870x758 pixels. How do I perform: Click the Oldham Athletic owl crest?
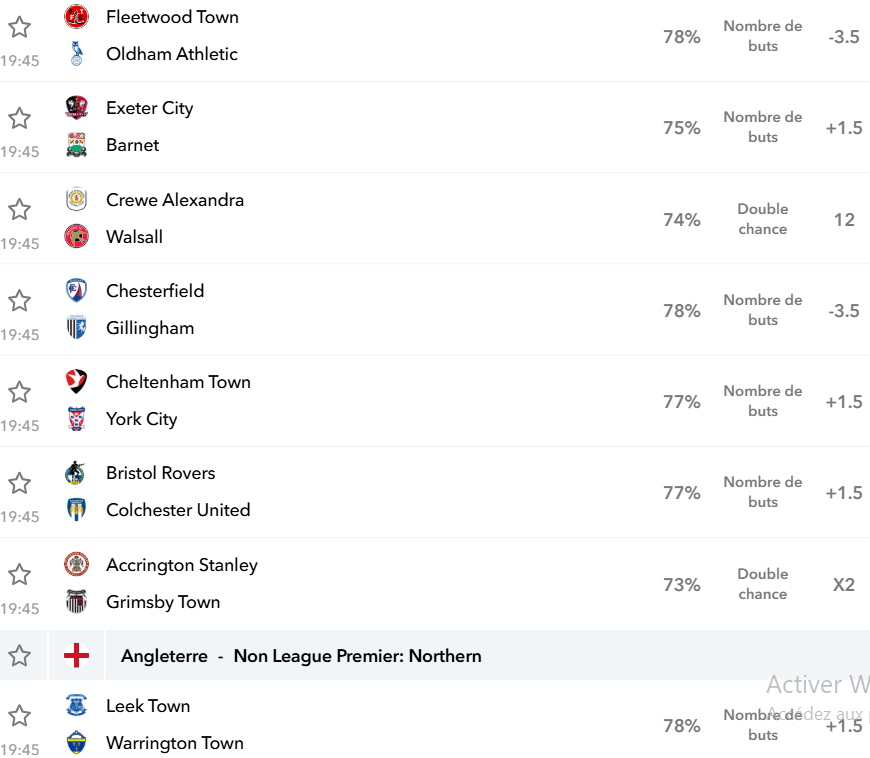(x=77, y=54)
